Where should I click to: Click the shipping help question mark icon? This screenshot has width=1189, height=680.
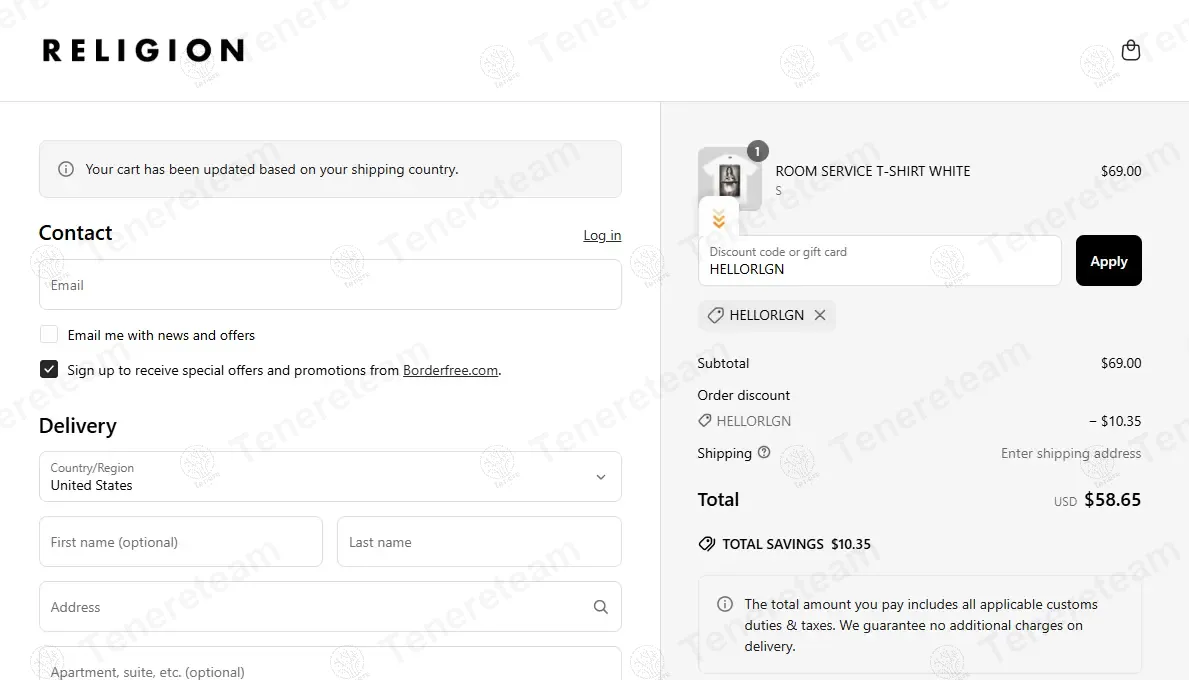tap(764, 453)
